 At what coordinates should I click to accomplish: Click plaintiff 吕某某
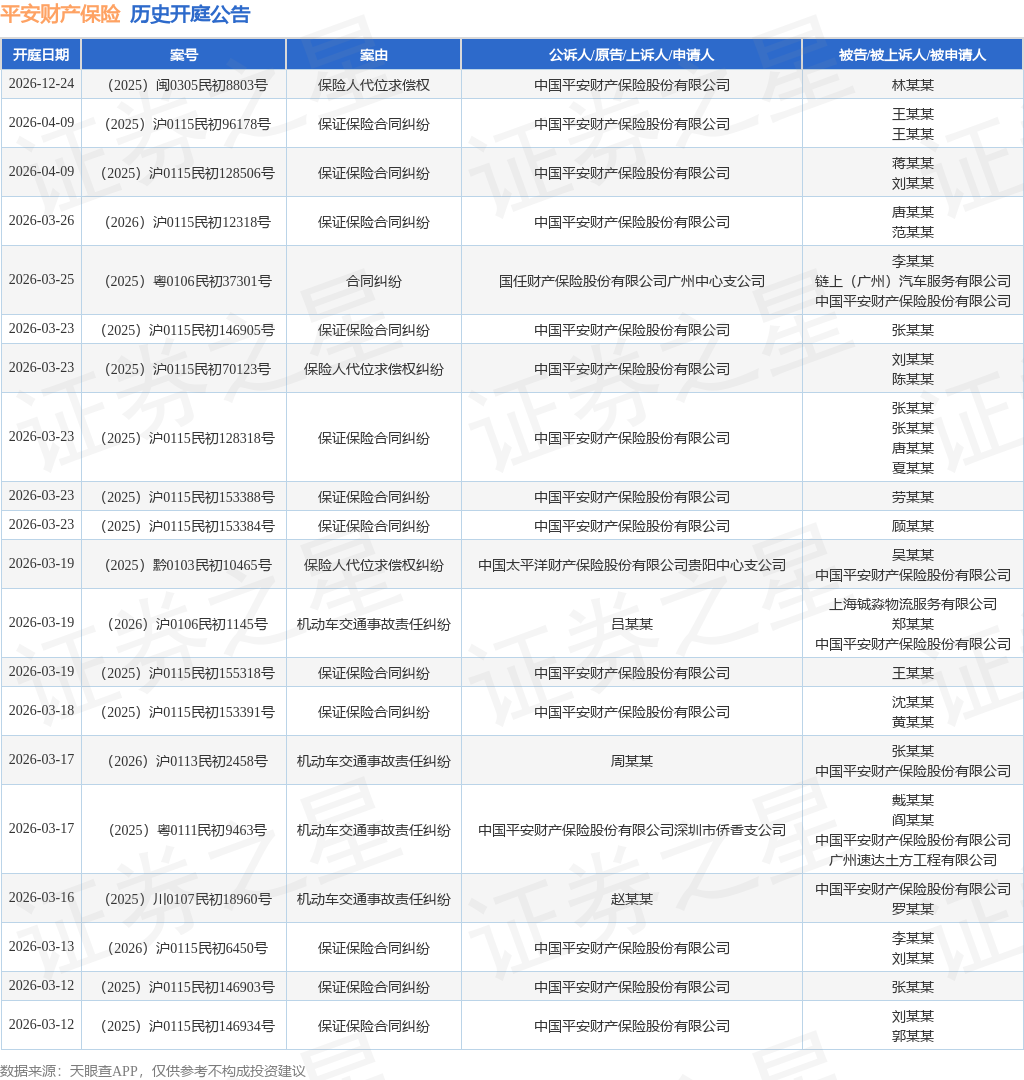click(x=631, y=625)
